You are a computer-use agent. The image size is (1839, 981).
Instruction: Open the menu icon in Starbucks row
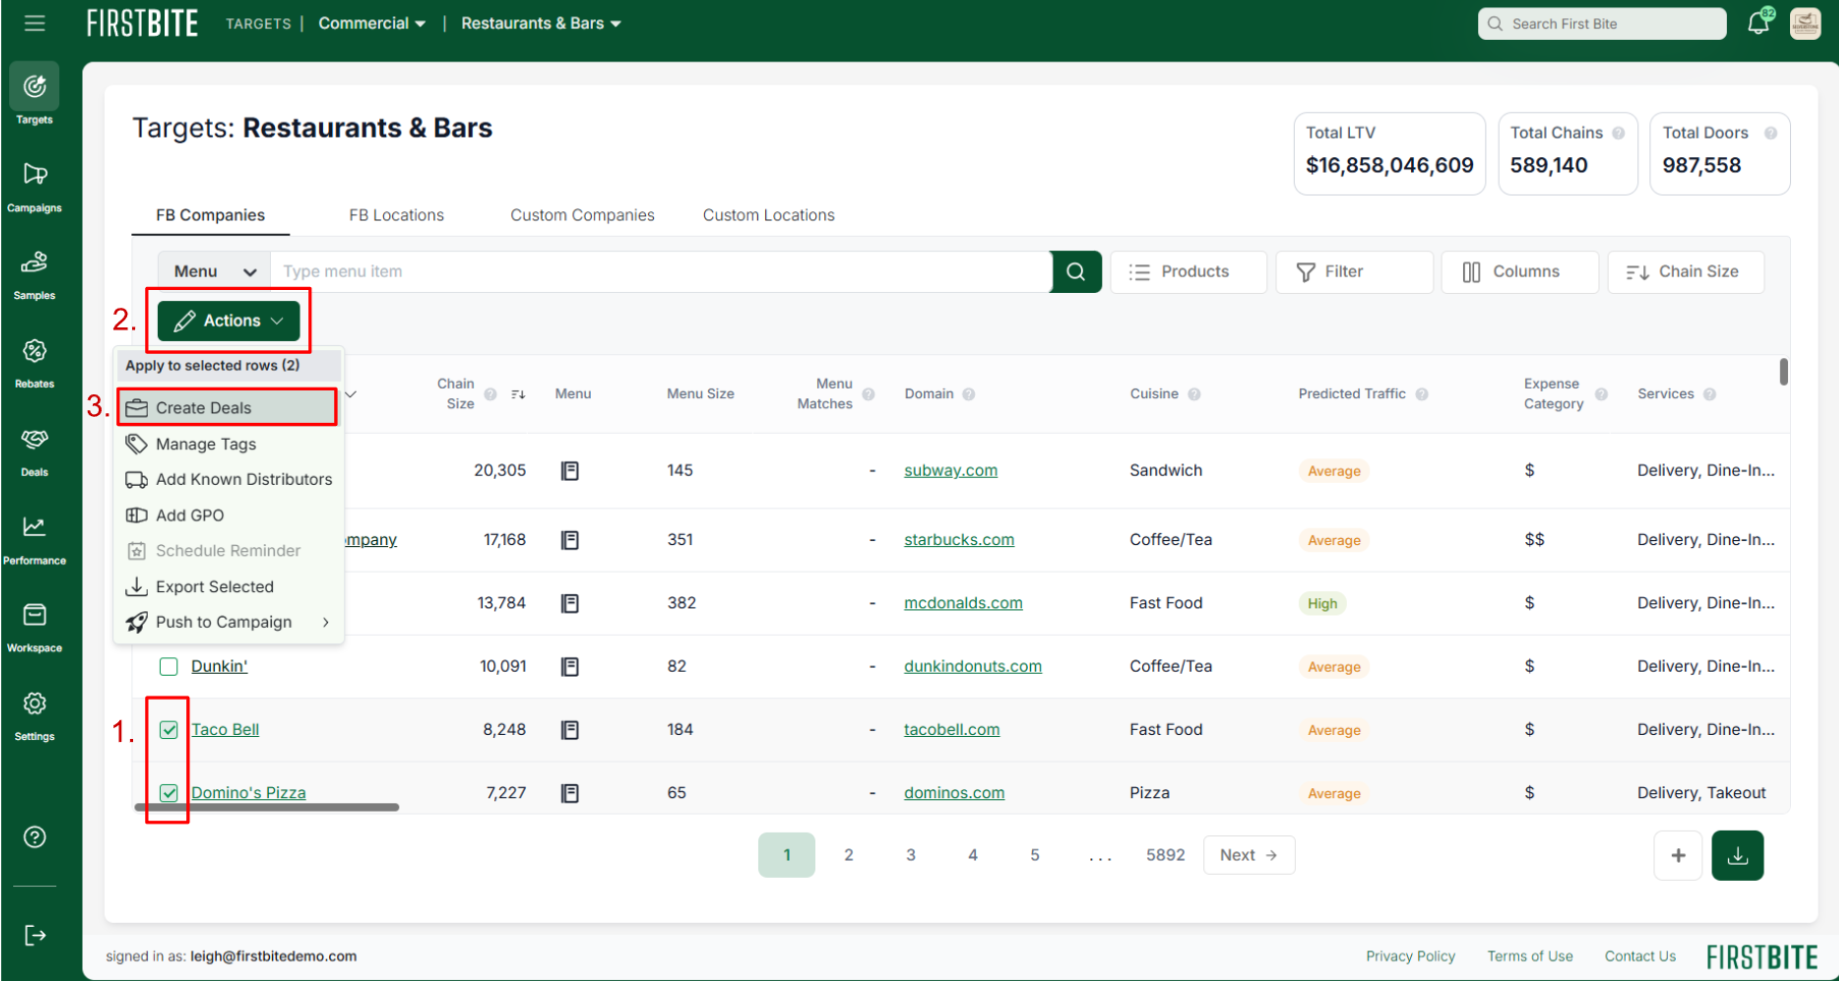coord(570,540)
